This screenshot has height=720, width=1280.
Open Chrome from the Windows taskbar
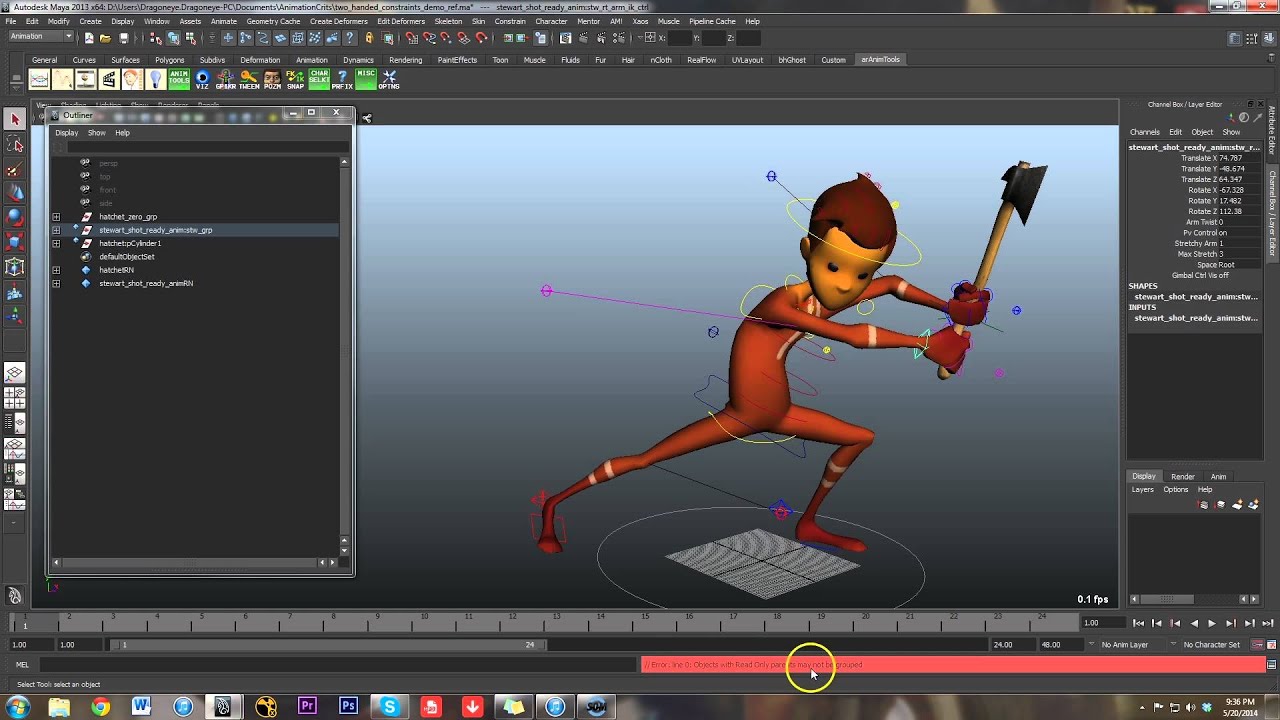click(100, 707)
